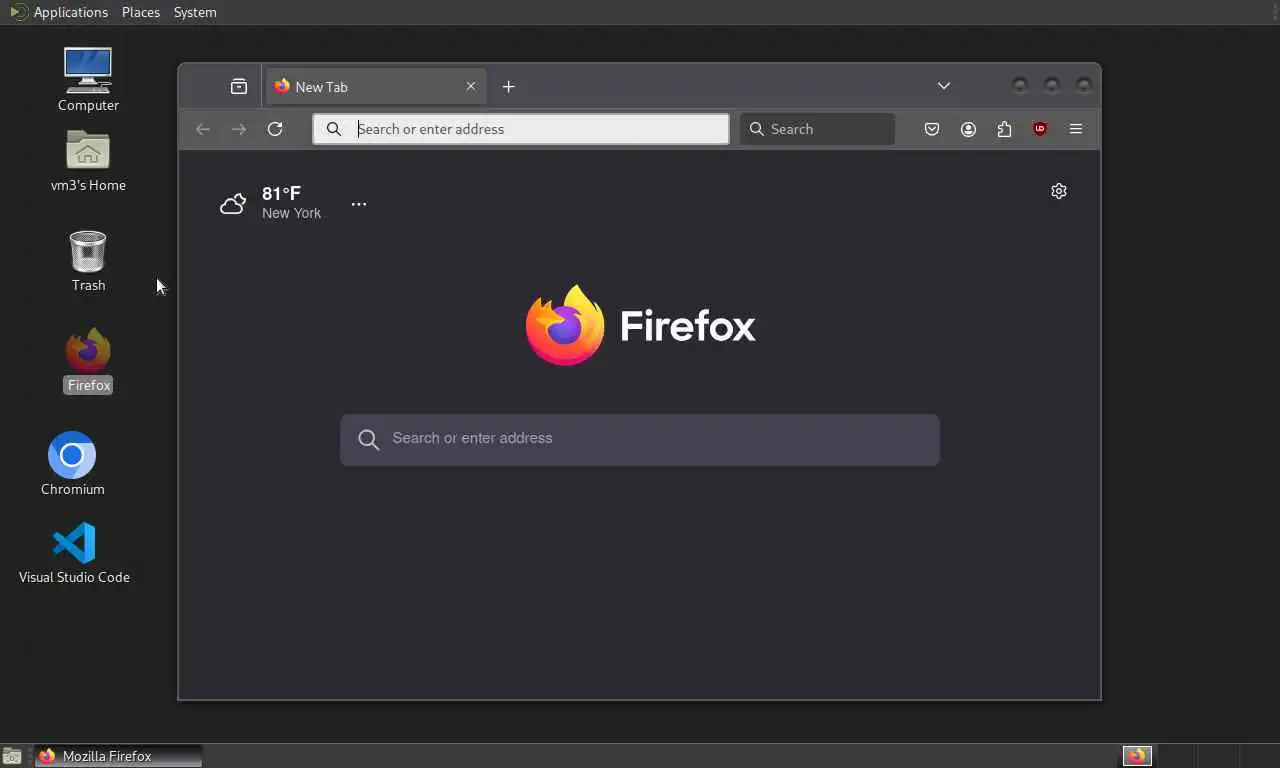Open the uBlock Origin extension icon
This screenshot has width=1280, height=768.
click(x=1040, y=129)
